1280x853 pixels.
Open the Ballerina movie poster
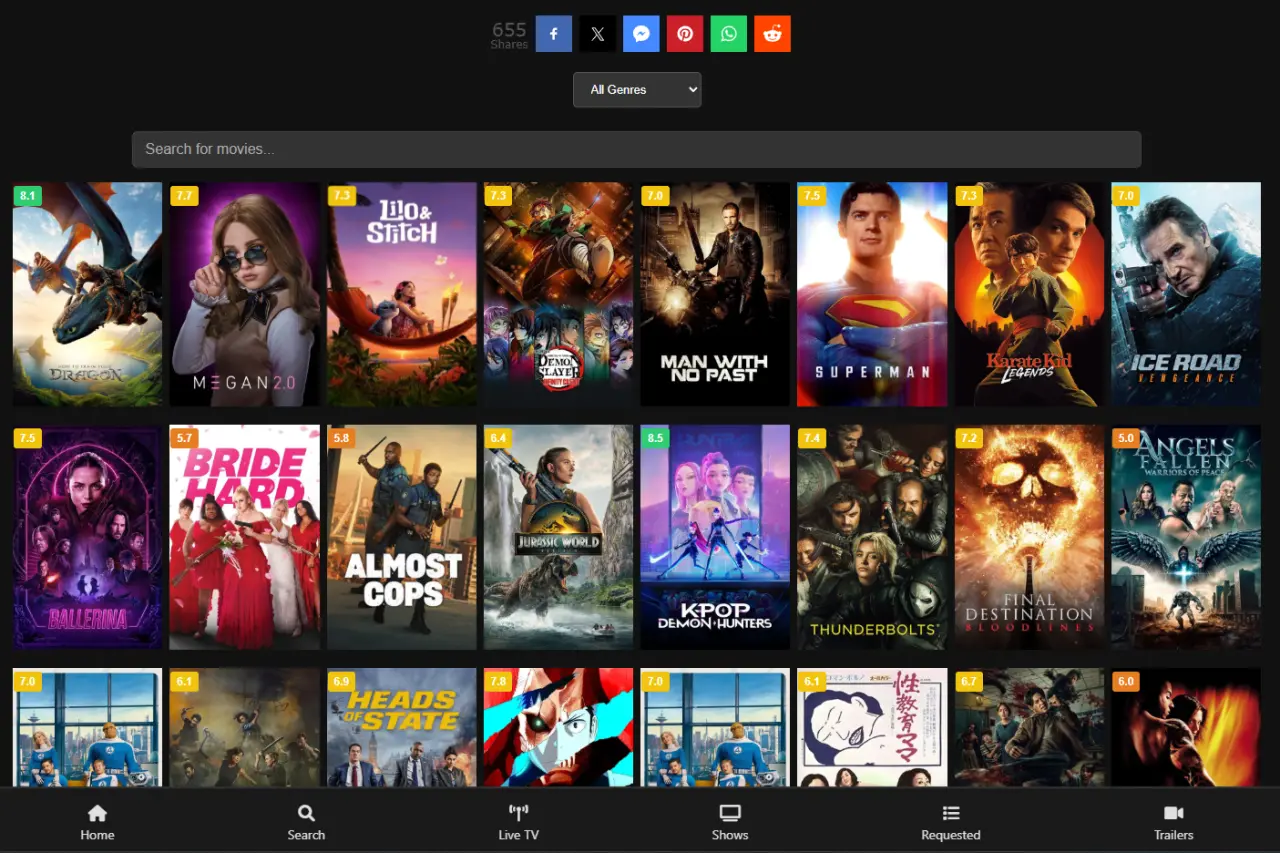tap(87, 537)
